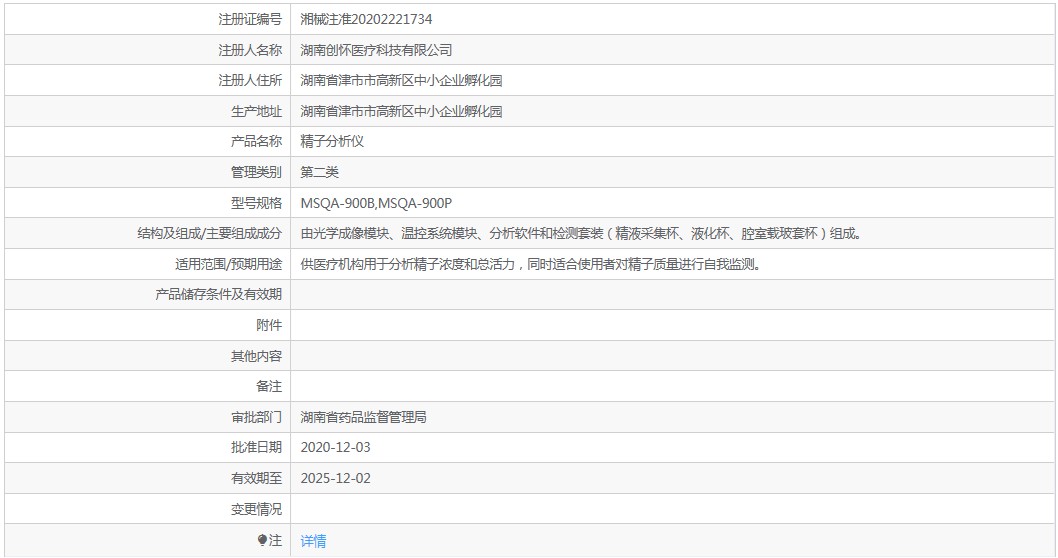Open the 详情 link in the 注 row
Screen dimensions: 1058x558
(313, 540)
